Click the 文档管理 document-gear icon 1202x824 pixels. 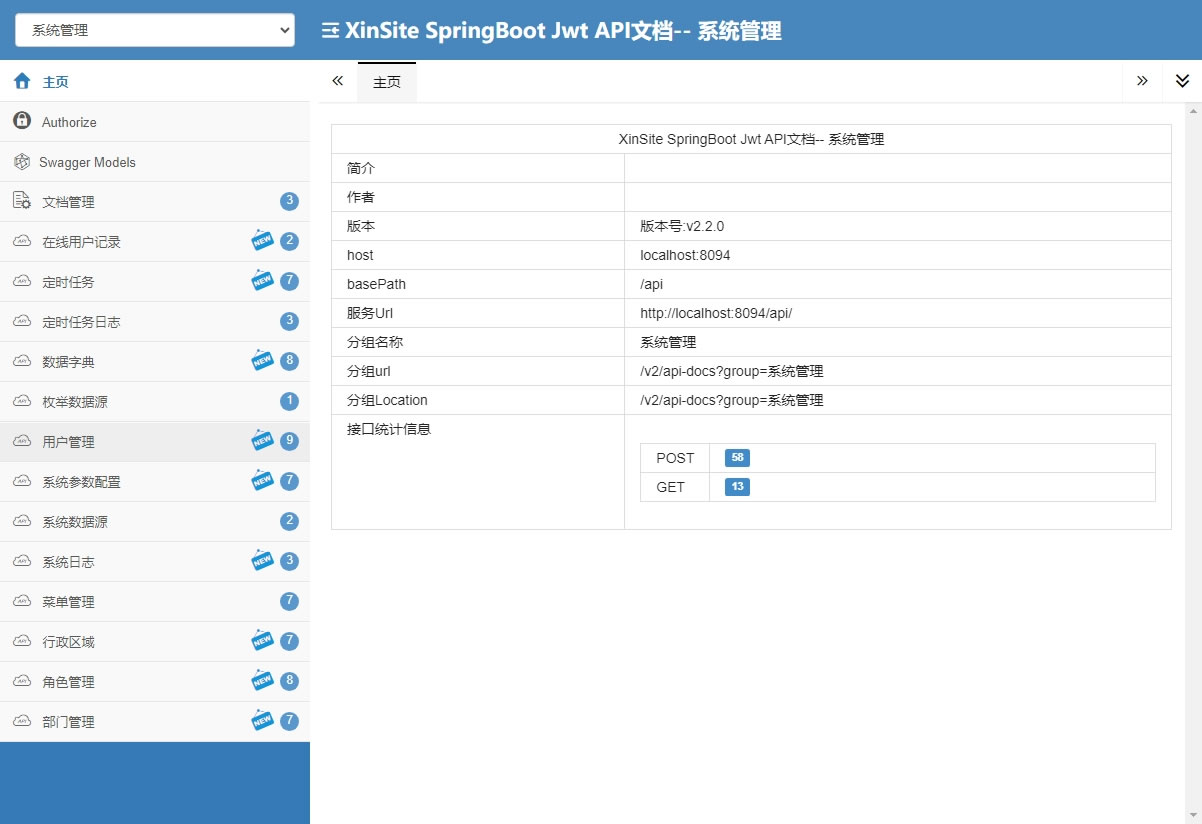coord(22,201)
